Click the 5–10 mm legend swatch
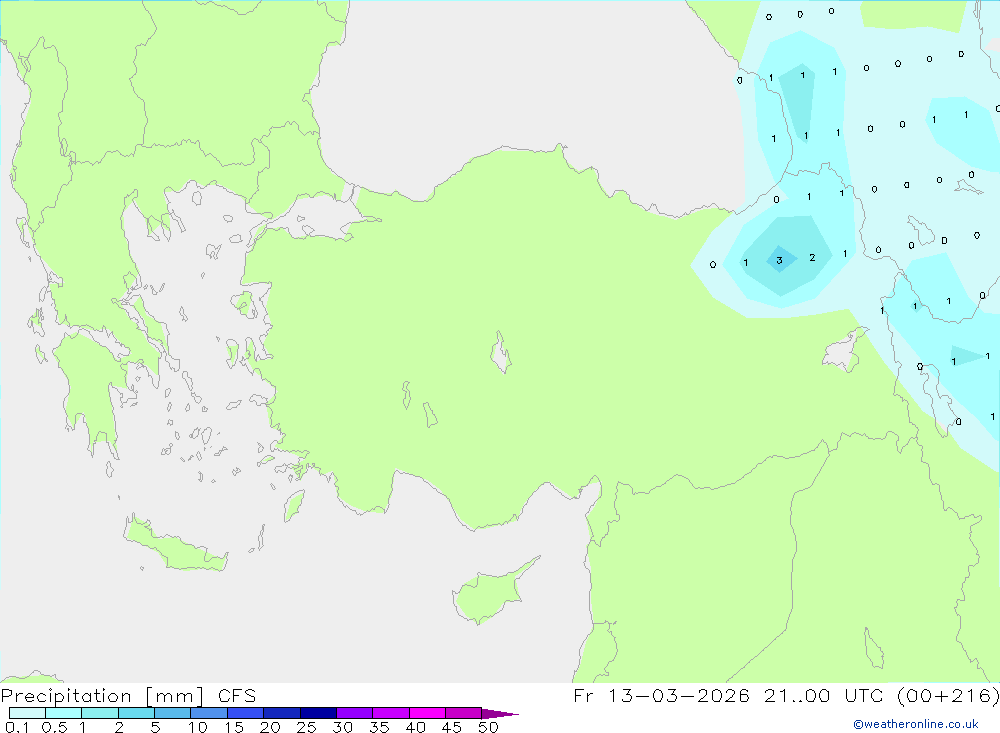This screenshot has width=1000, height=733. pos(172,713)
